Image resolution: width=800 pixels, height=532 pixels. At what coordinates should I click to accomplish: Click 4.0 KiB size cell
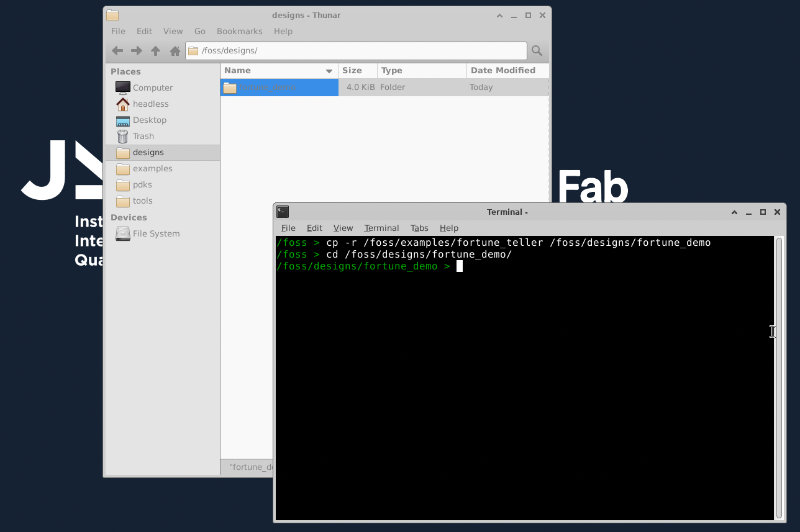click(360, 87)
